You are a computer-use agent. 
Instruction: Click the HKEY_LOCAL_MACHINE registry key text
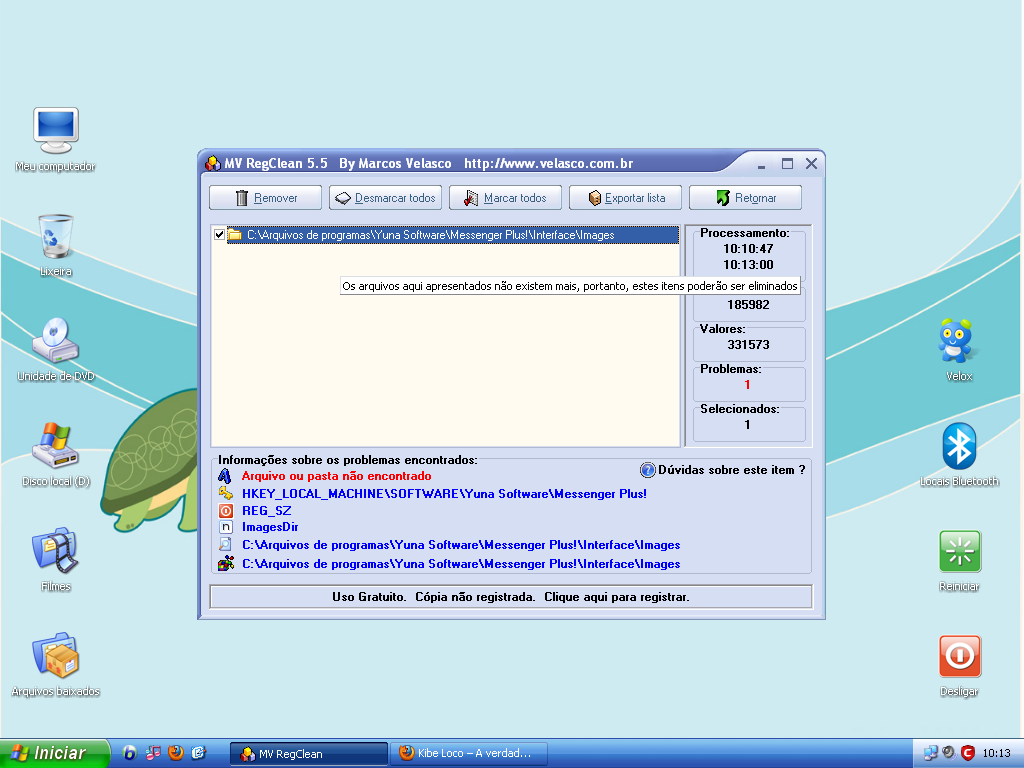[x=444, y=494]
